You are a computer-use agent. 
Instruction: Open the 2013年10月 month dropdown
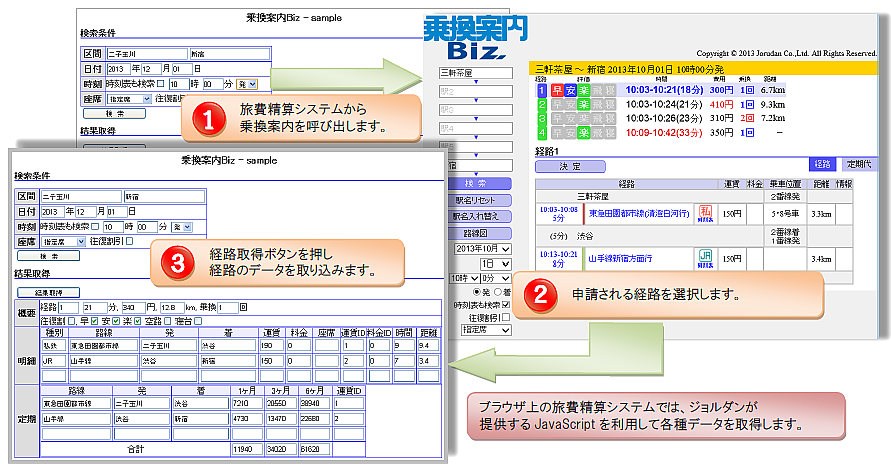[x=482, y=249]
